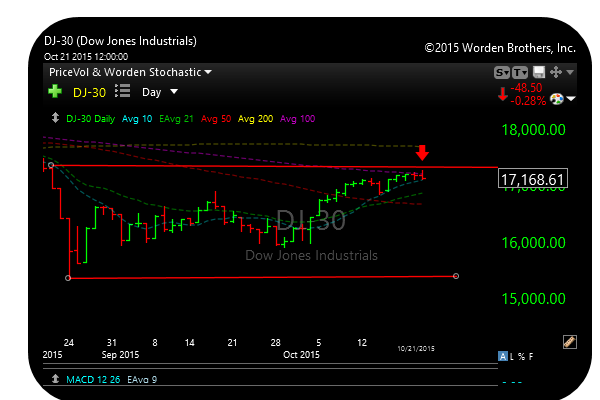This screenshot has height=400, width=600.
Task: Click the right end handle of lower trendline
Action: point(456,276)
